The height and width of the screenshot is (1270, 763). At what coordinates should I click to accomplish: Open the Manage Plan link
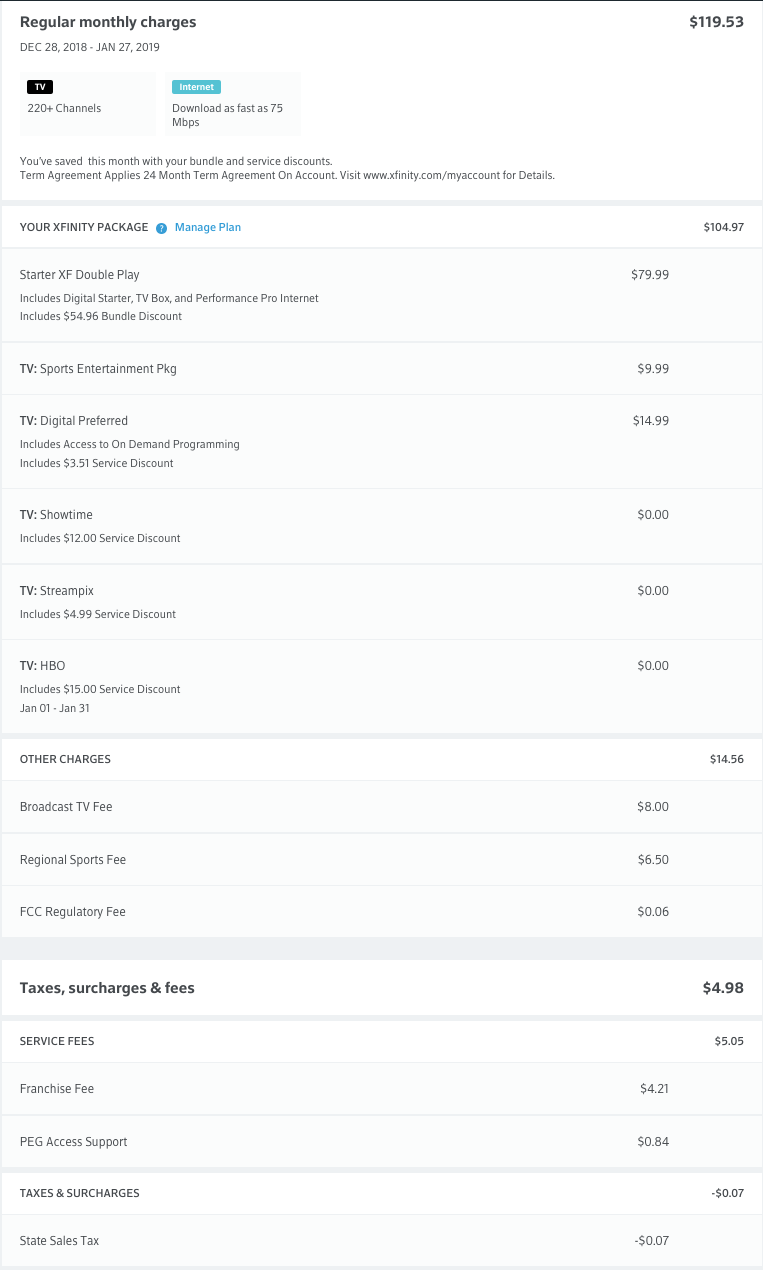point(208,227)
